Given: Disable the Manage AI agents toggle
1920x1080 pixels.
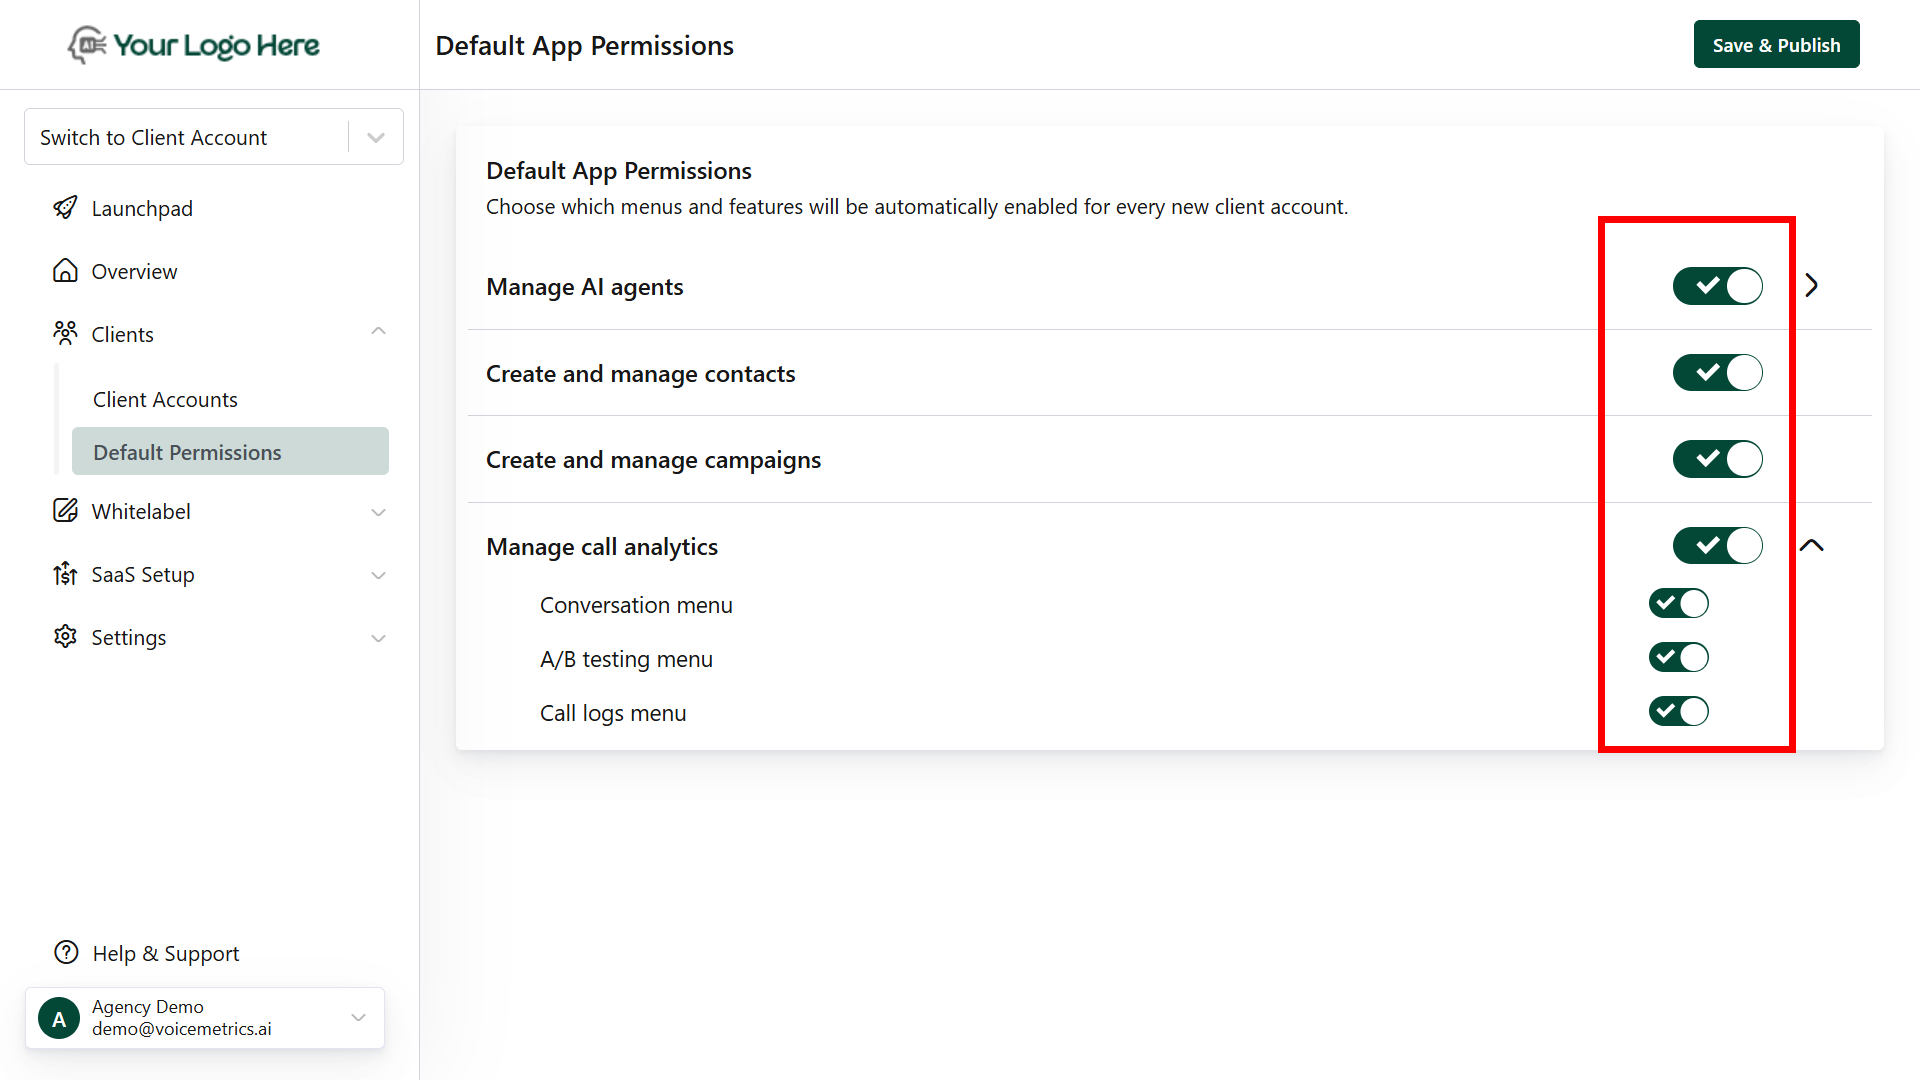Looking at the screenshot, I should [x=1717, y=286].
